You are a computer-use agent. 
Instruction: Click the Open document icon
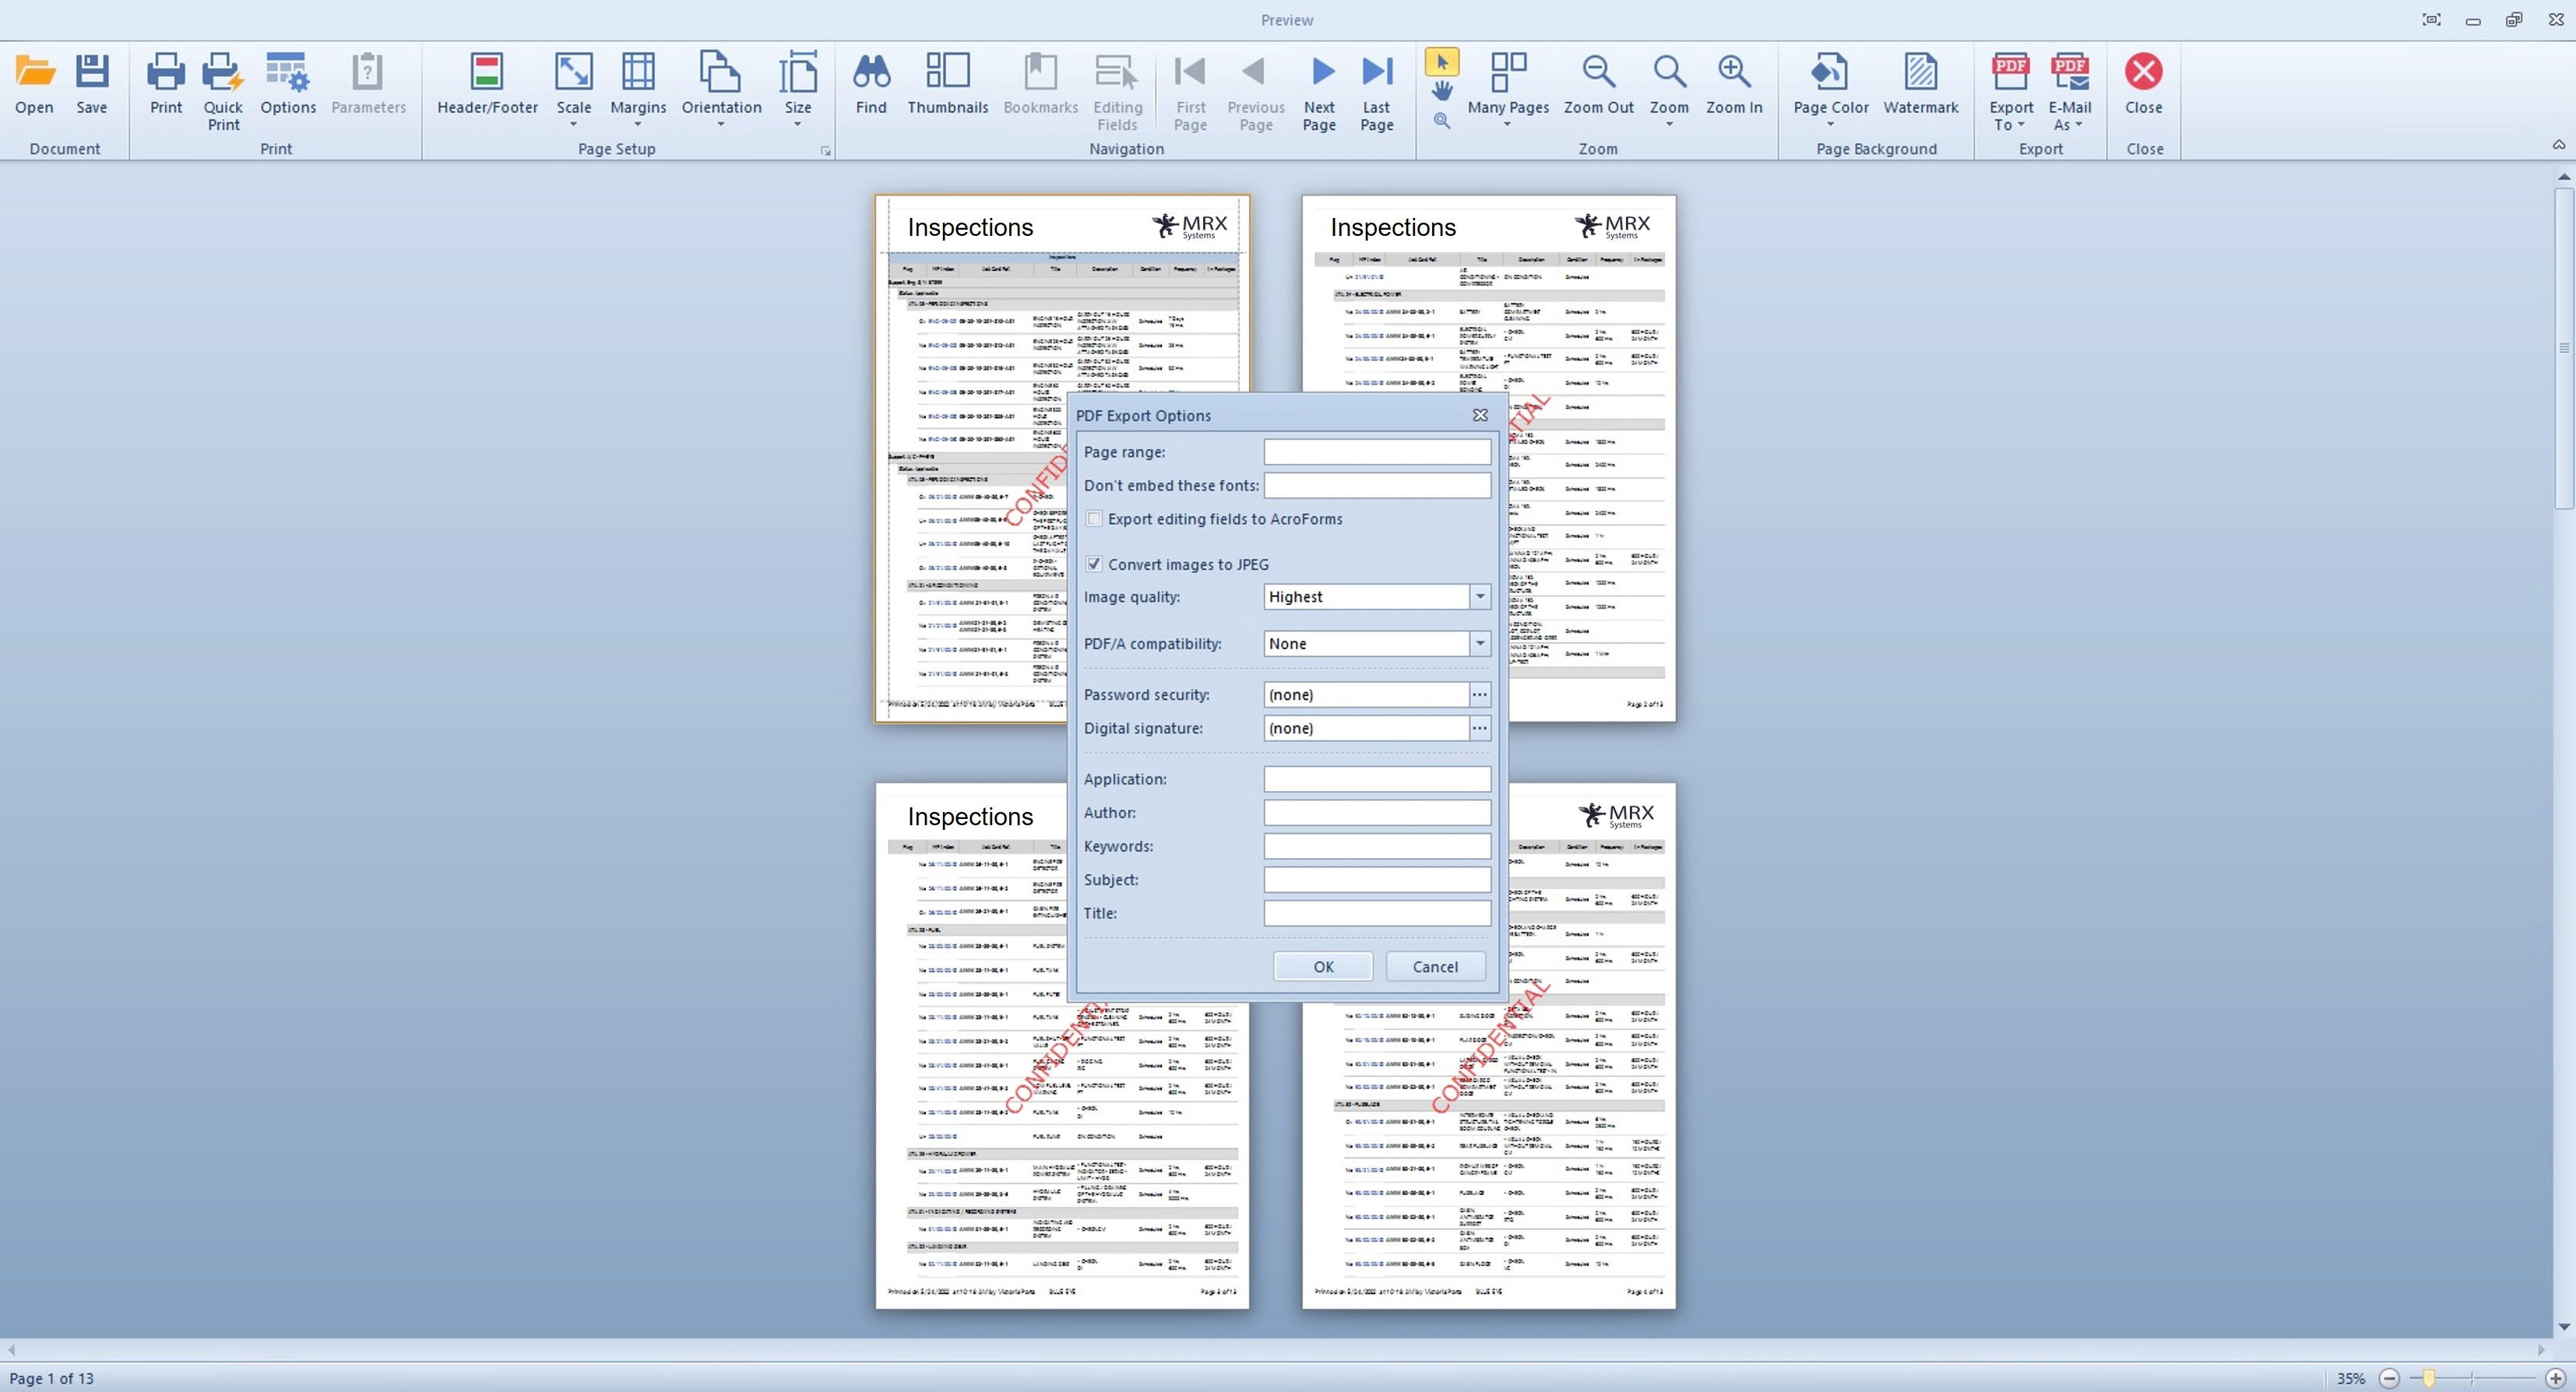34,72
